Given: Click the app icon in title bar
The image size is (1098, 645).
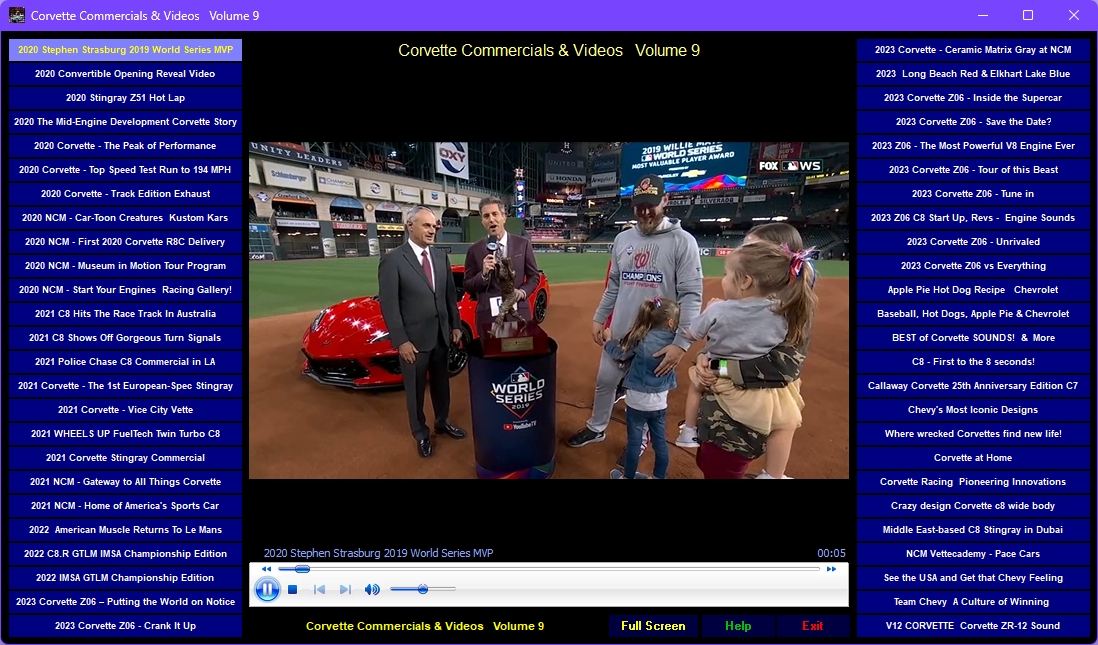Looking at the screenshot, I should point(17,15).
